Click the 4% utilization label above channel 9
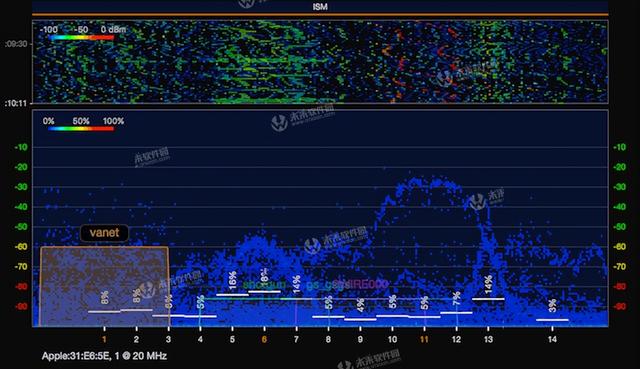The height and width of the screenshot is (369, 640). [x=360, y=306]
